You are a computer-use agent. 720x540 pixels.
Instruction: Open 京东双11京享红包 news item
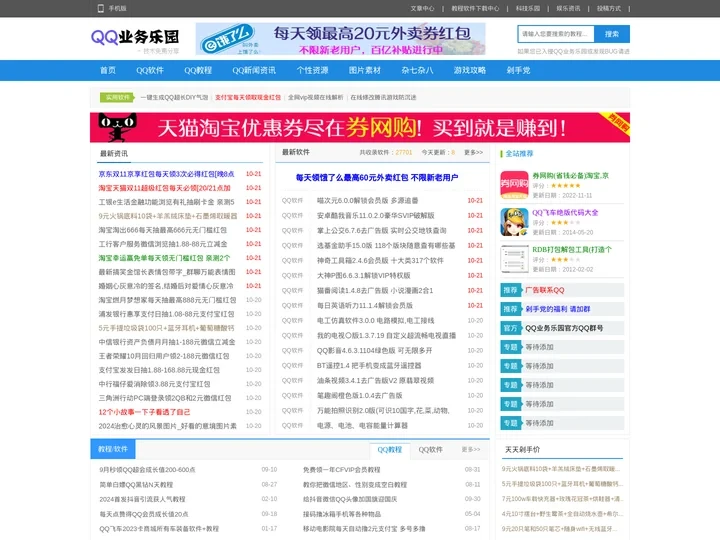[x=166, y=174]
